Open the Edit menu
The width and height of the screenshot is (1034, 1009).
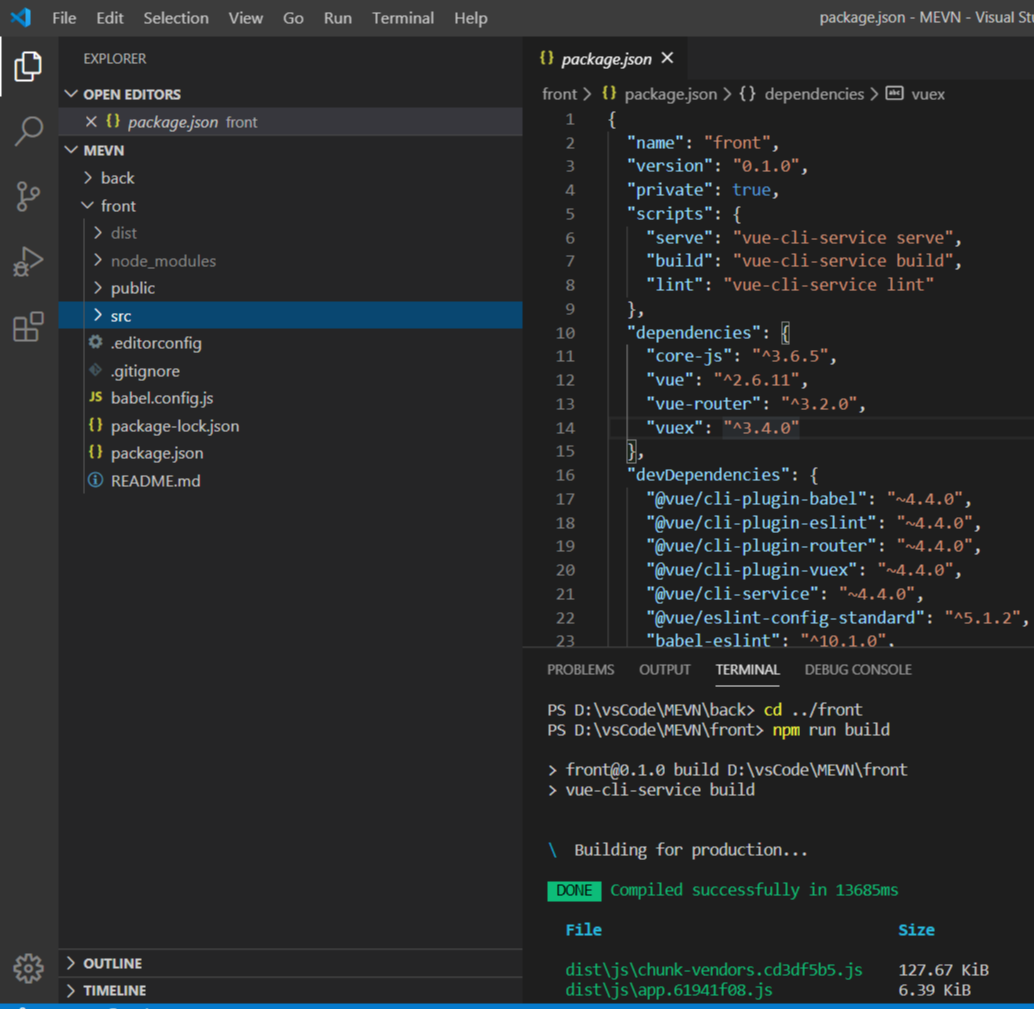[x=109, y=18]
